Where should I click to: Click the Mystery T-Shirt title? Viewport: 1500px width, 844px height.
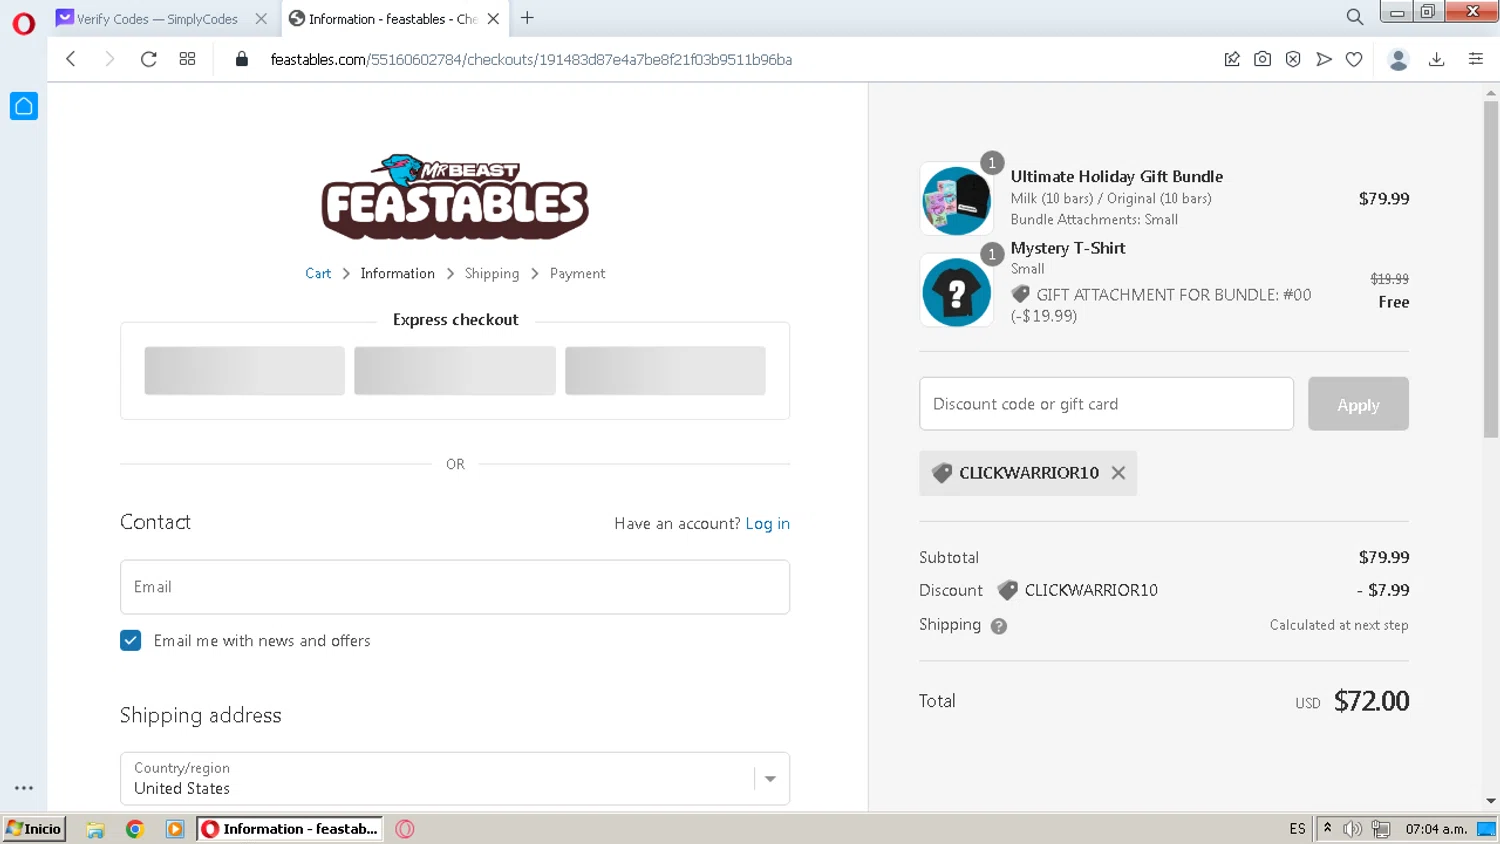1067,248
